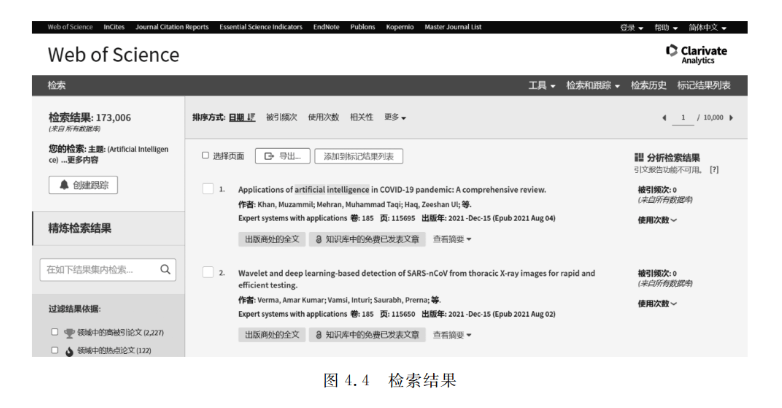Open 出版商处的全文 for result 1
This screenshot has width=782, height=408.
tap(272, 239)
